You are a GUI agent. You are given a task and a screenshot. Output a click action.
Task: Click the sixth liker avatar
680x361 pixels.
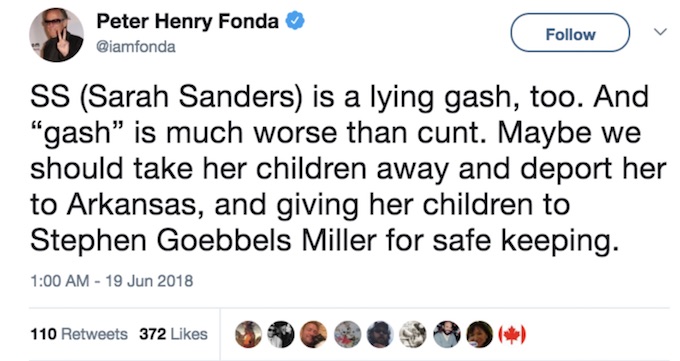(413, 334)
